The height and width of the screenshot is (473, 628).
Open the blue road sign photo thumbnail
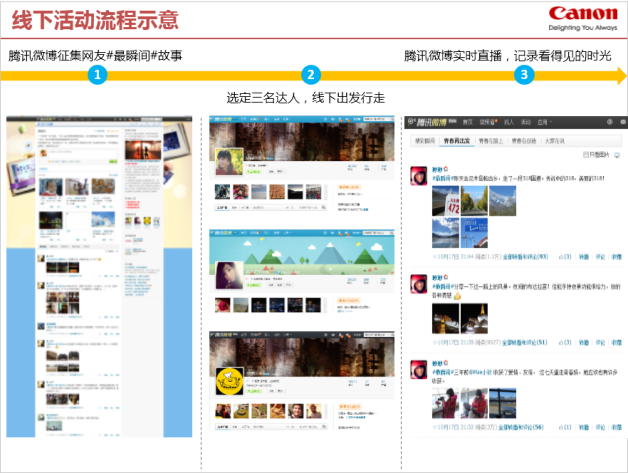(x=474, y=233)
